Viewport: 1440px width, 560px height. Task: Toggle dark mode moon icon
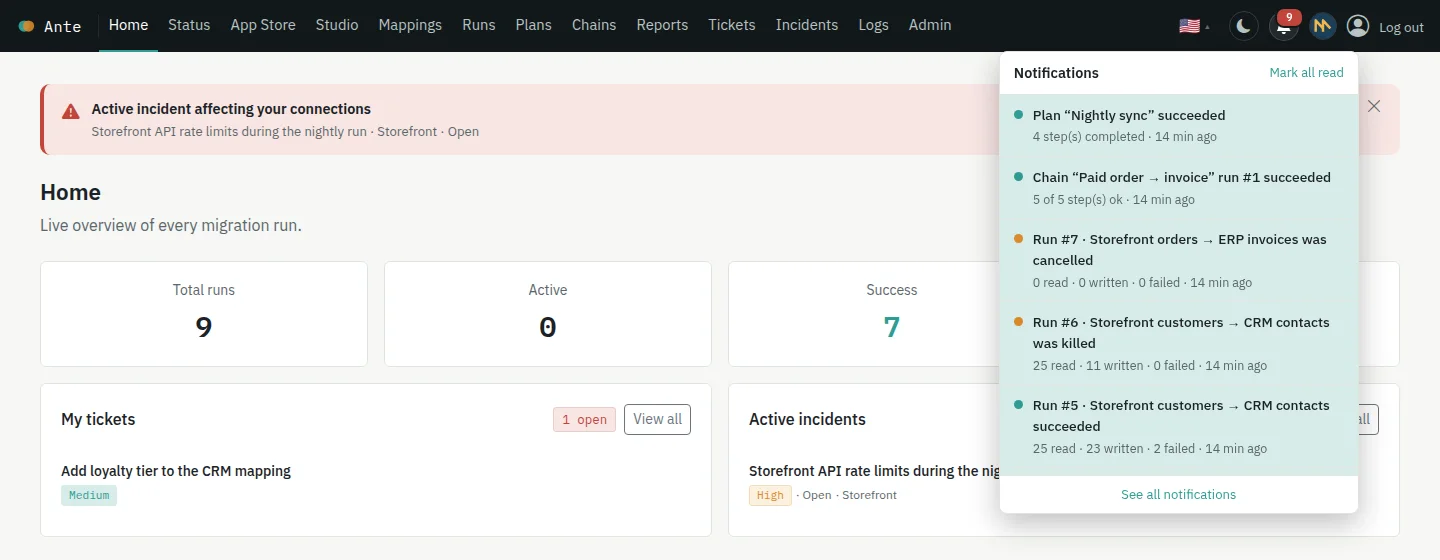[1243, 26]
